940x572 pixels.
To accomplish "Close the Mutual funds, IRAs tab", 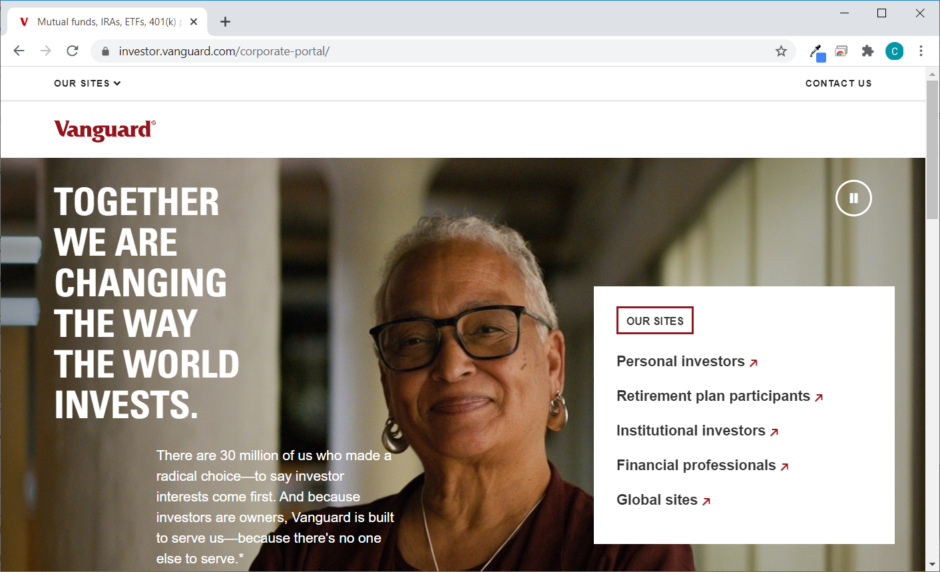I will [x=194, y=22].
